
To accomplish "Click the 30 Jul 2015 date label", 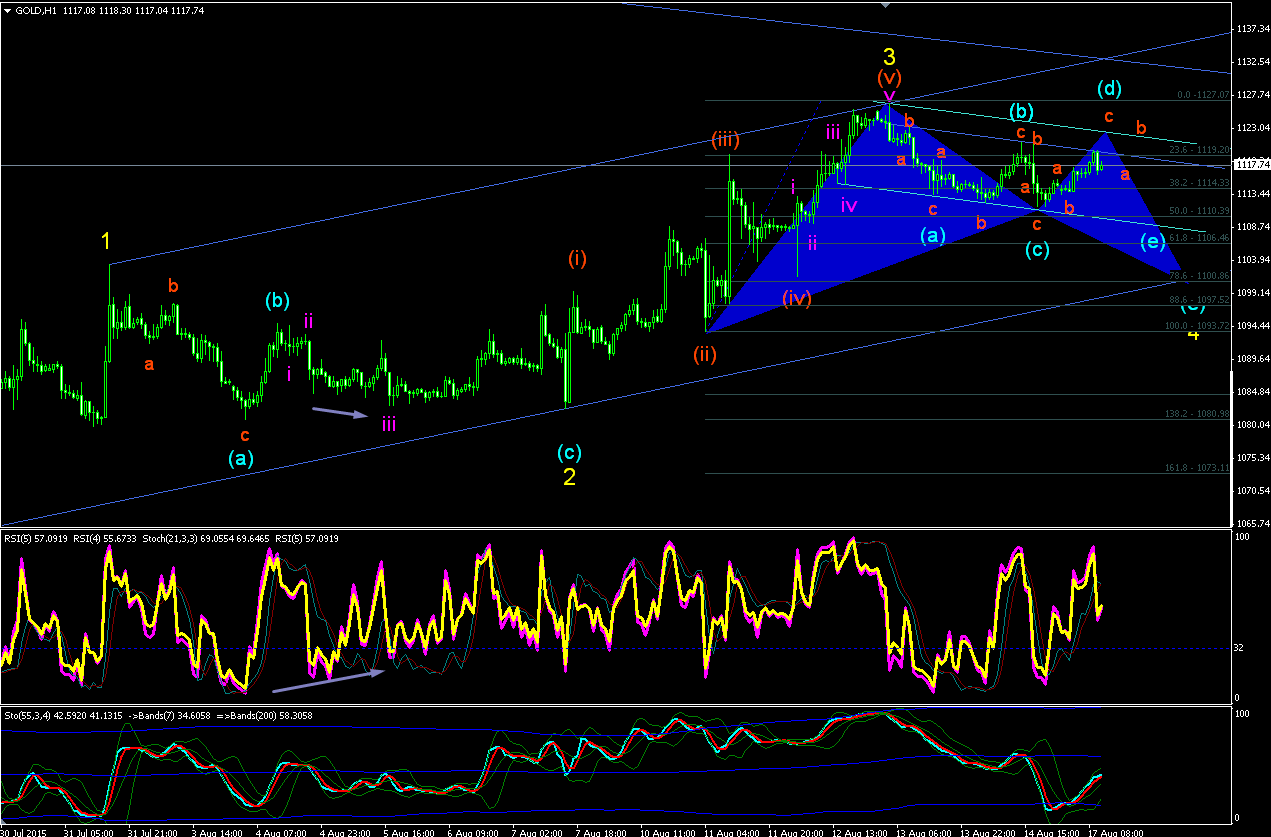I will 21,831.
